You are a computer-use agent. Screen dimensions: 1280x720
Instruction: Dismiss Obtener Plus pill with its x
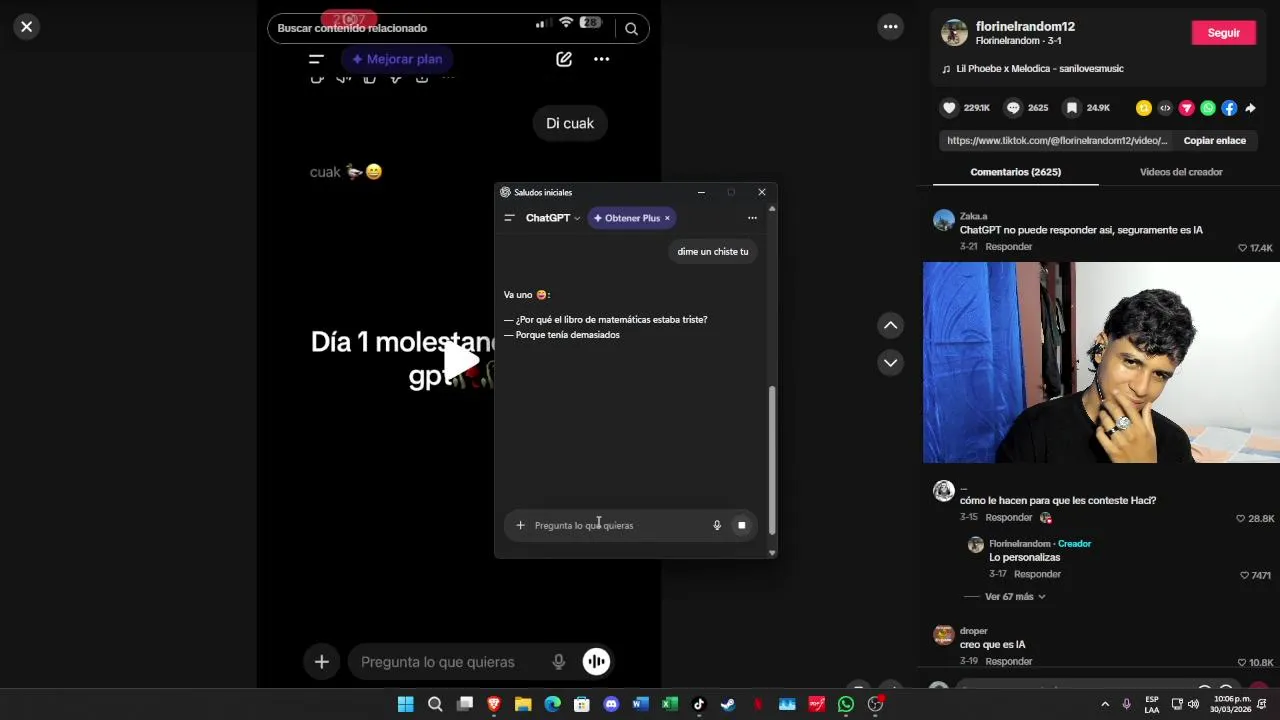click(667, 218)
